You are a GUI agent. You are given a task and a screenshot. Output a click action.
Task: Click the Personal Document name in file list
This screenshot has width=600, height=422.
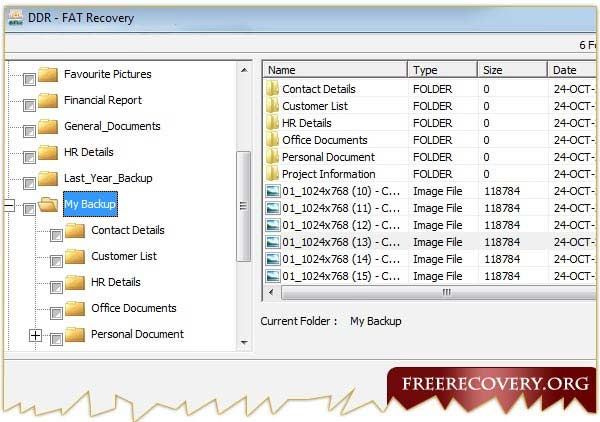coord(328,157)
